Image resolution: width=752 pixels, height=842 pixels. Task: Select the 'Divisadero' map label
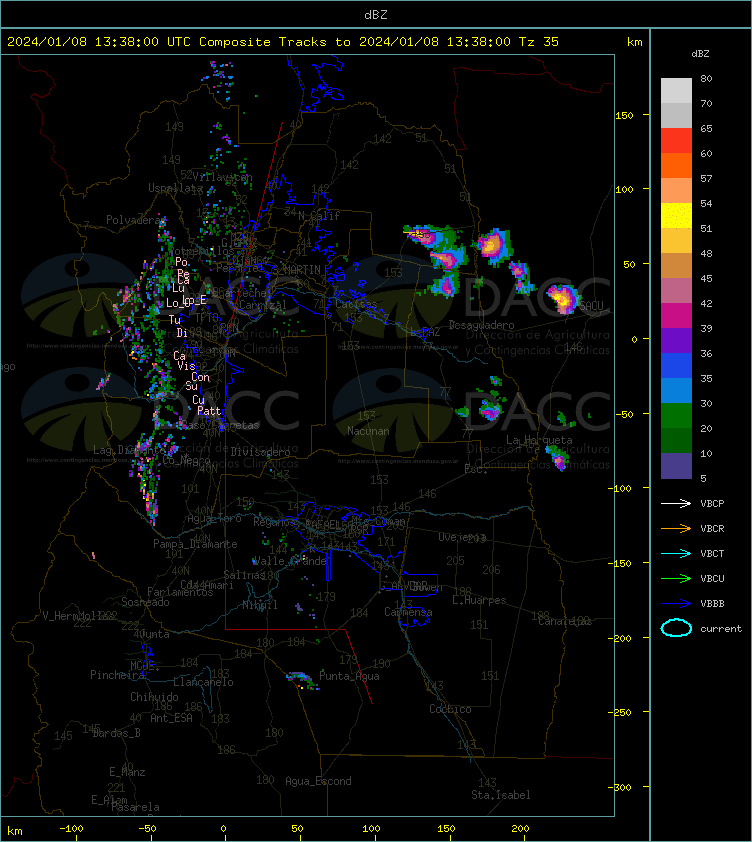point(261,452)
